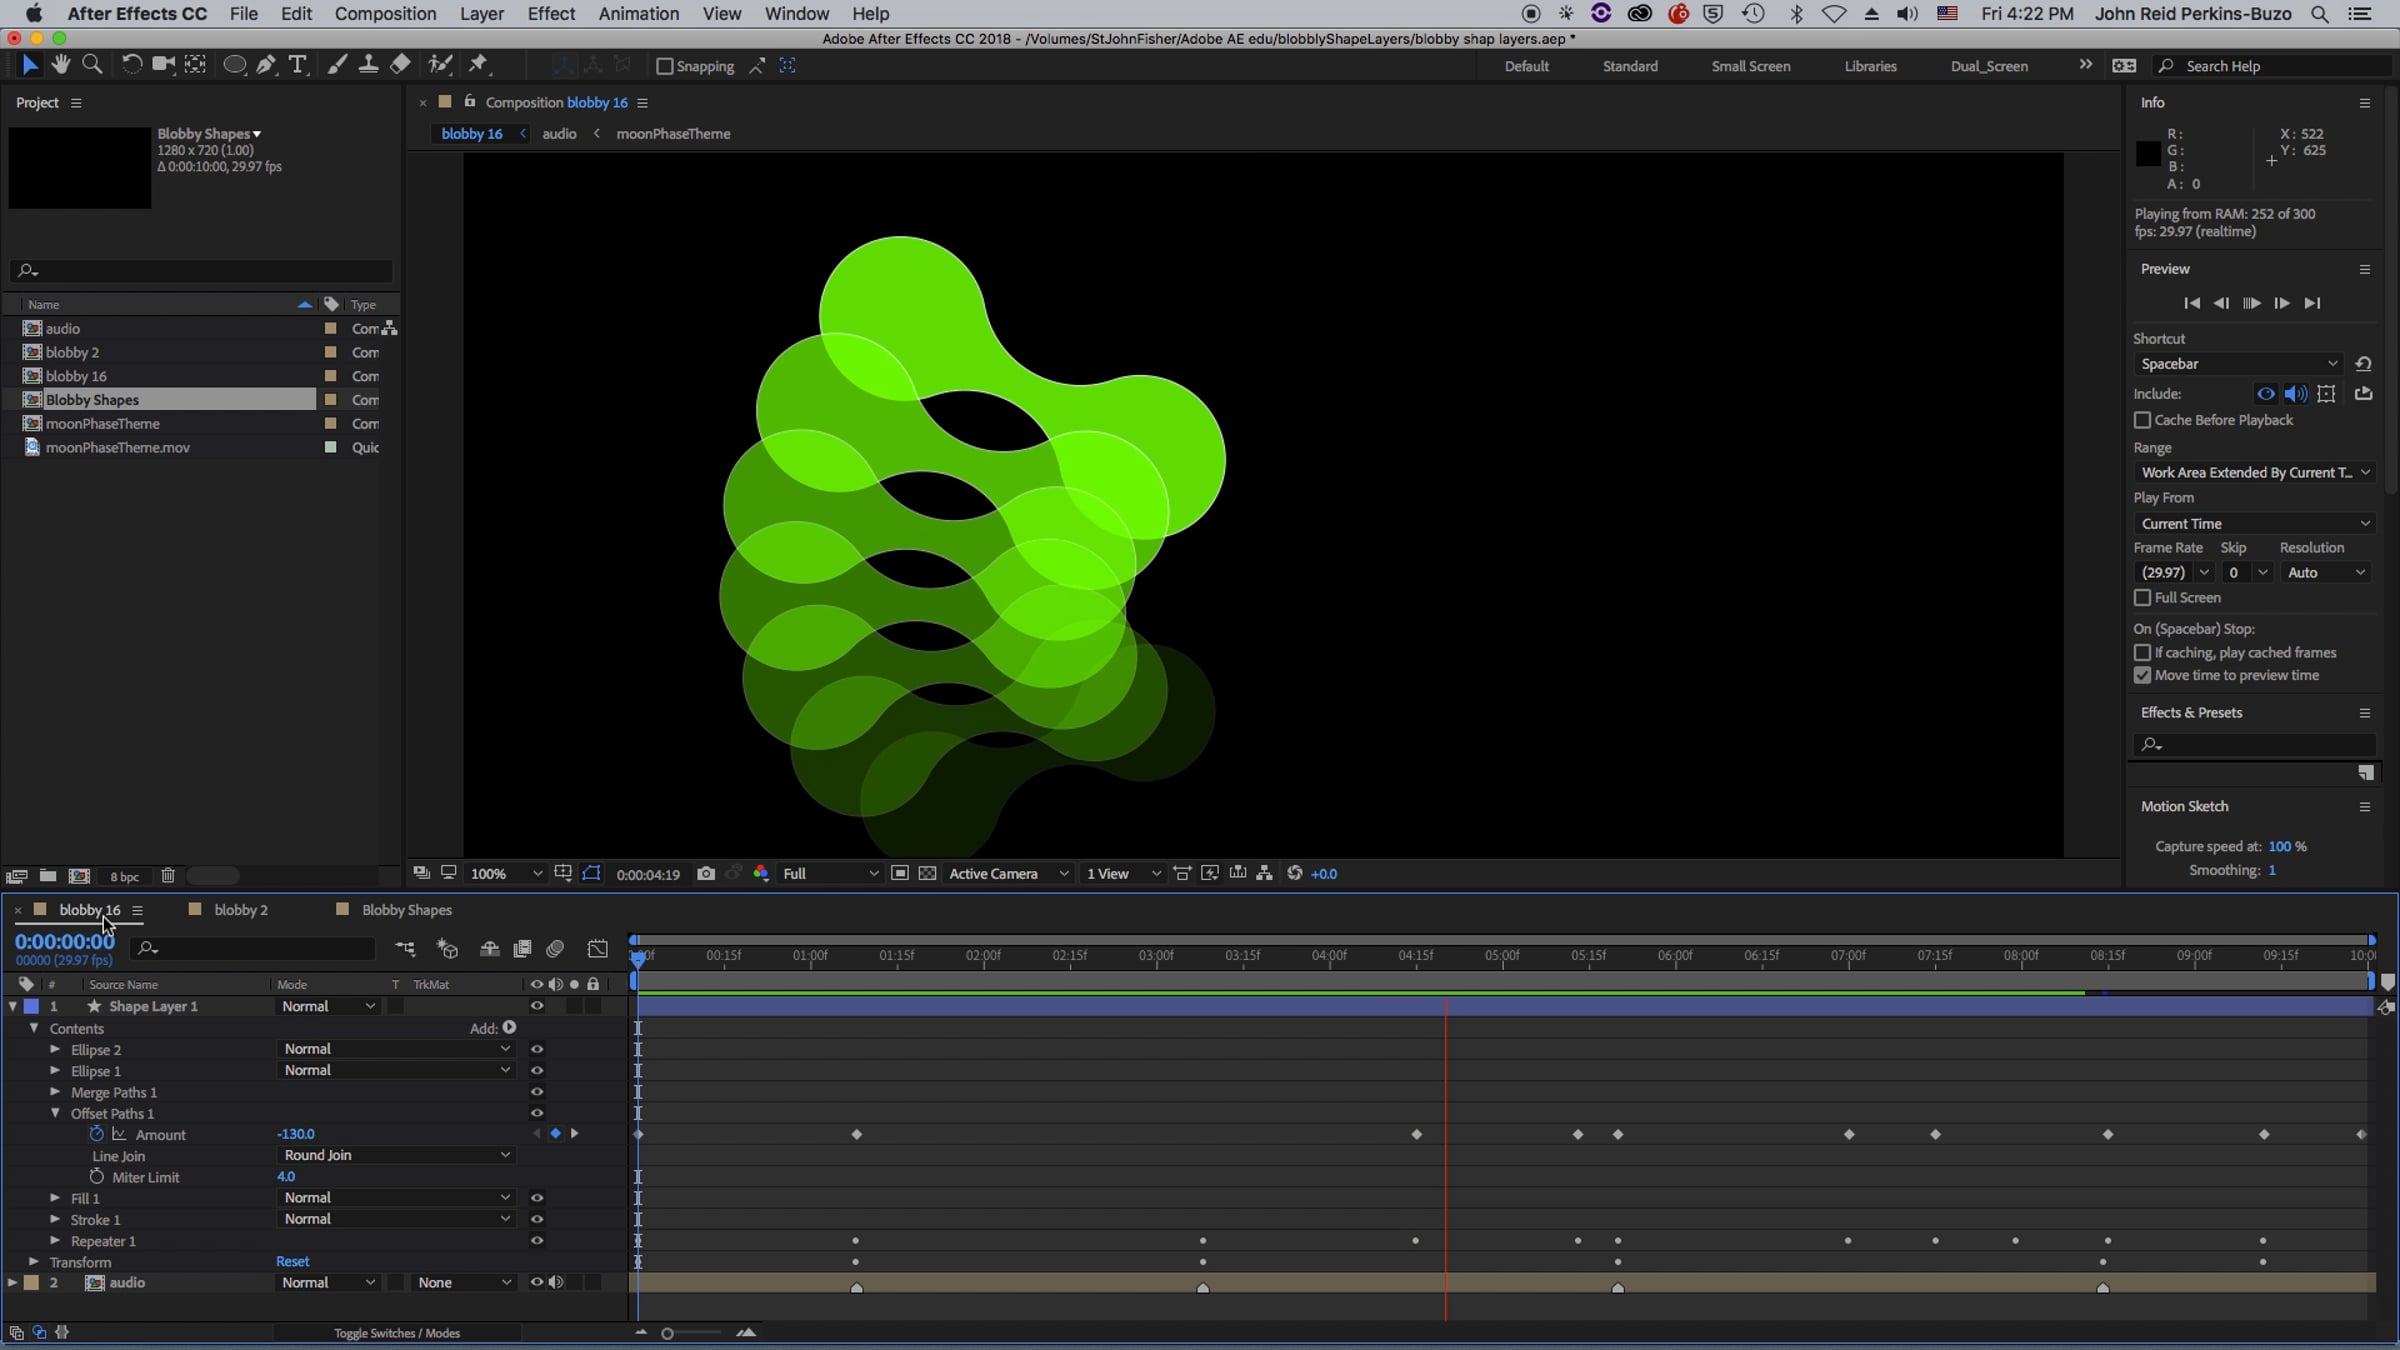This screenshot has width=2400, height=1350.
Task: Select the Zoom magnifier tool
Action: pos(92,65)
